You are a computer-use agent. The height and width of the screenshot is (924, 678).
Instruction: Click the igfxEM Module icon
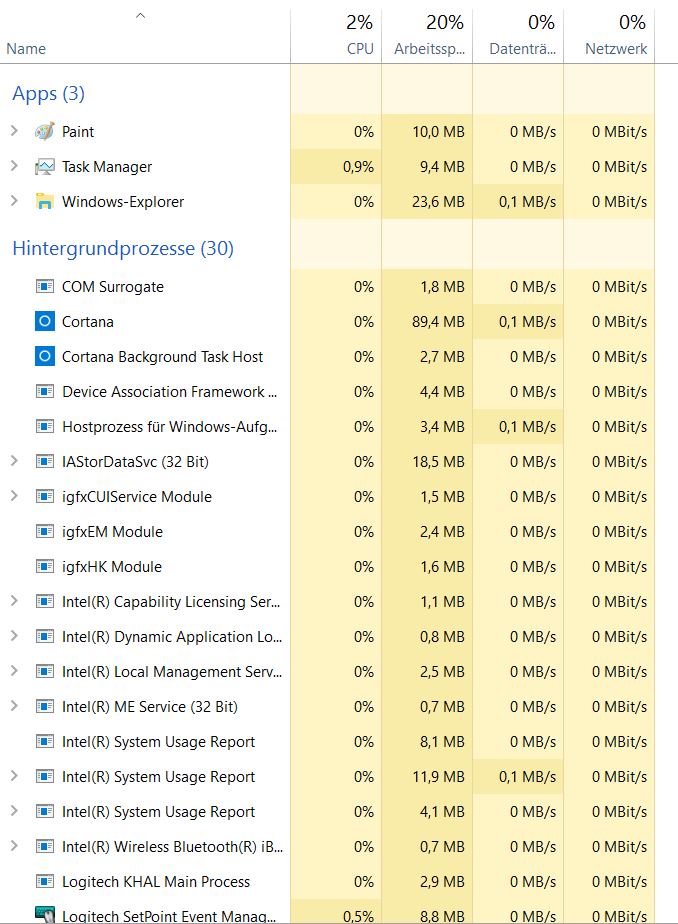click(x=44, y=532)
